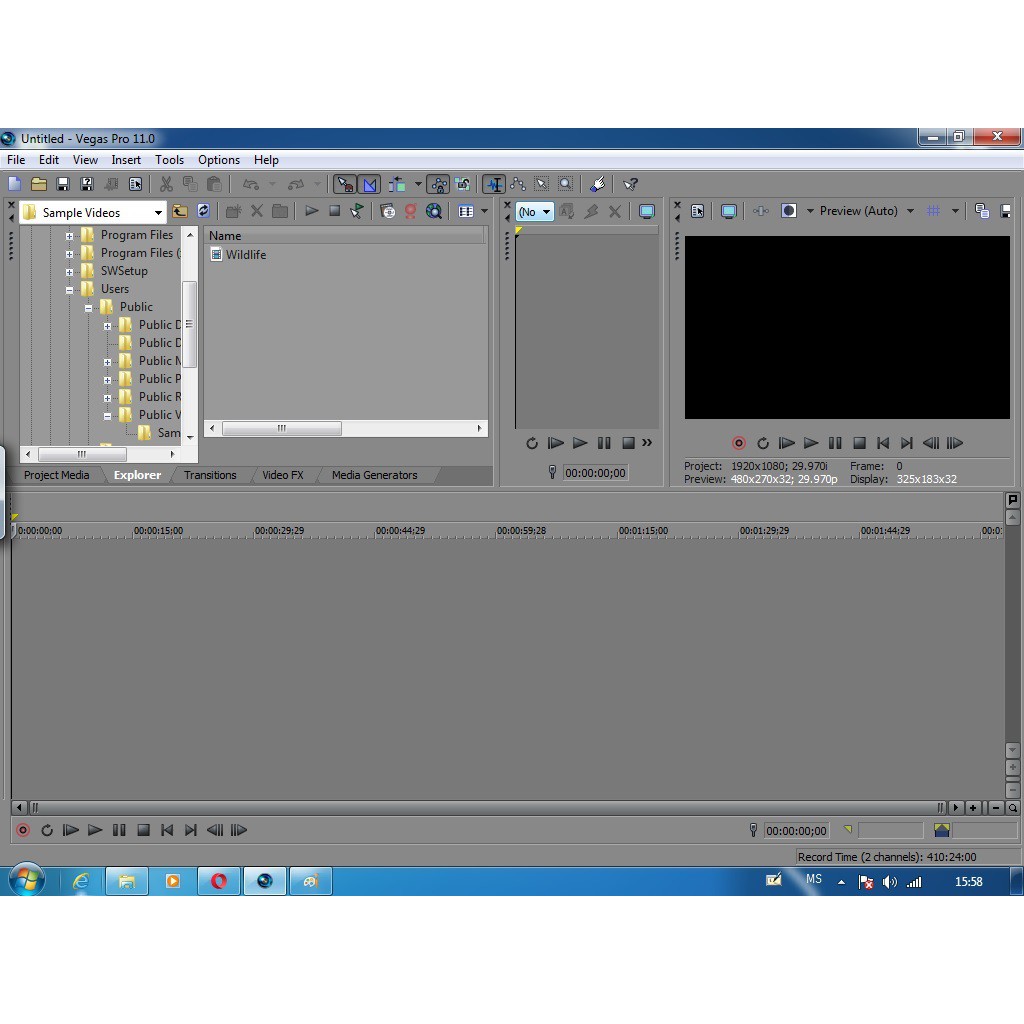
Task: Send video preview to external monitor
Action: tap(728, 211)
